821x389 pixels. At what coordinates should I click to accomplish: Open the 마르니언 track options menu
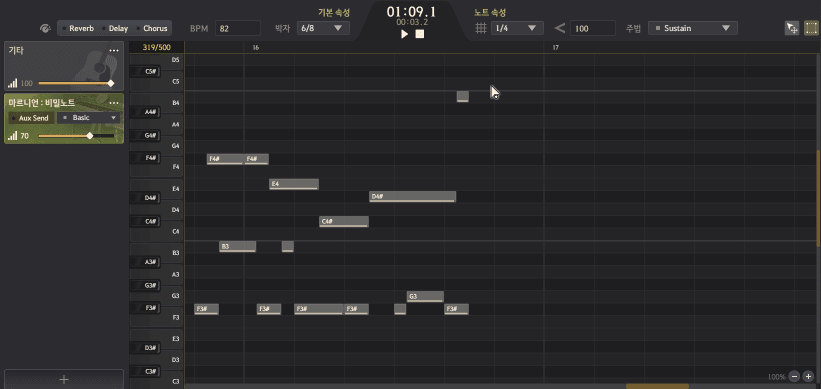click(x=114, y=102)
